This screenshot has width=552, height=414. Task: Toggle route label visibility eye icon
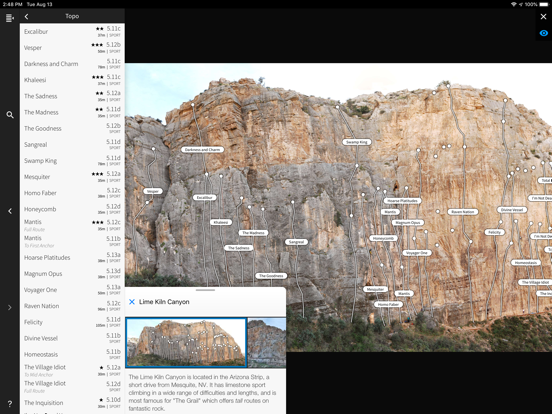(543, 33)
